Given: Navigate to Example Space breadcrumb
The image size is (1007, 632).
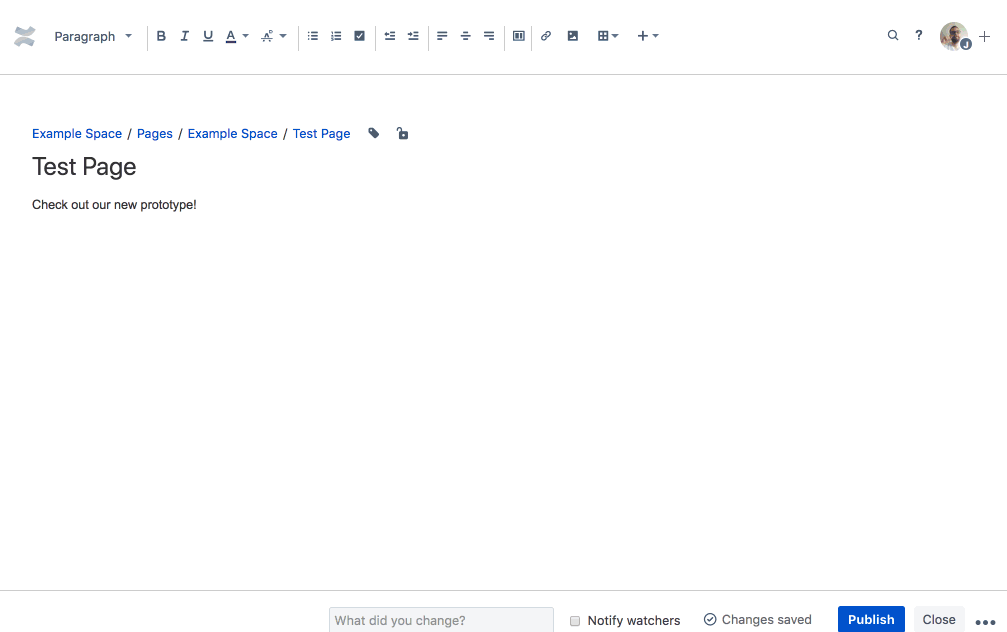Looking at the screenshot, I should (x=76, y=133).
